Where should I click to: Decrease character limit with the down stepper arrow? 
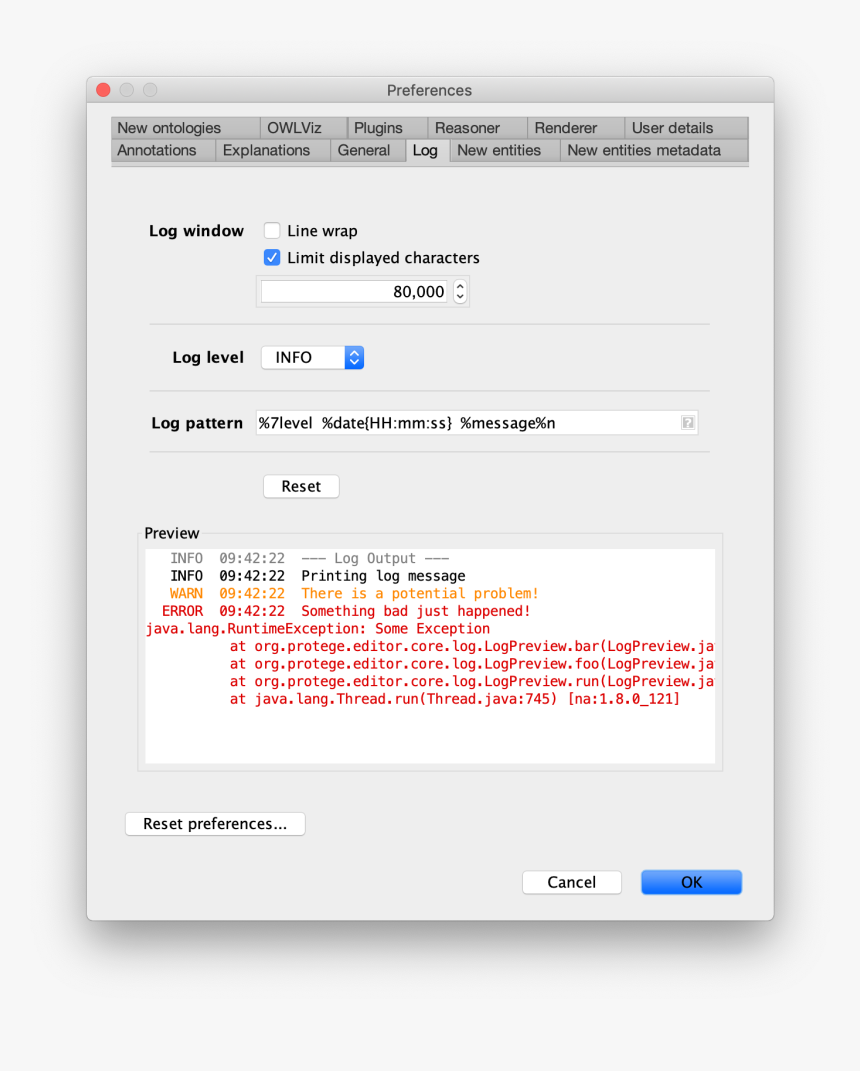point(459,296)
